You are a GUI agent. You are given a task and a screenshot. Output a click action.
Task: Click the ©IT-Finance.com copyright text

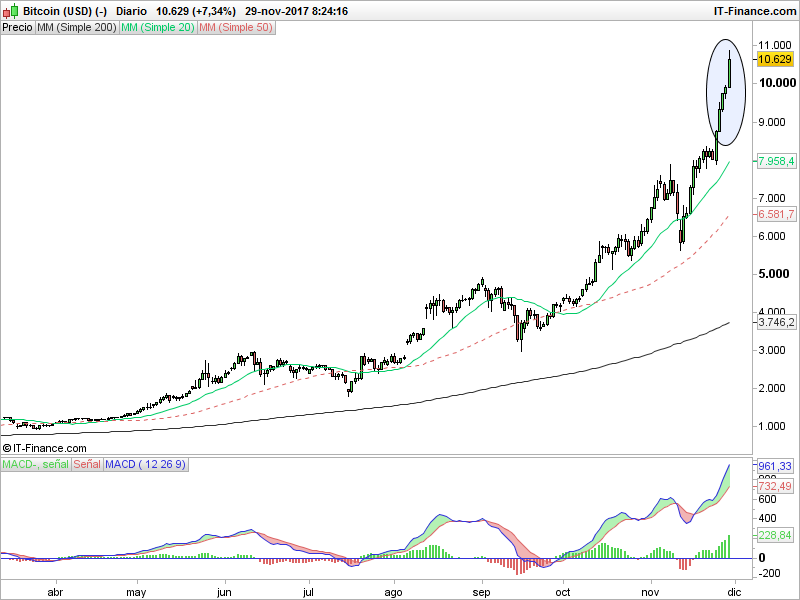tap(44, 448)
